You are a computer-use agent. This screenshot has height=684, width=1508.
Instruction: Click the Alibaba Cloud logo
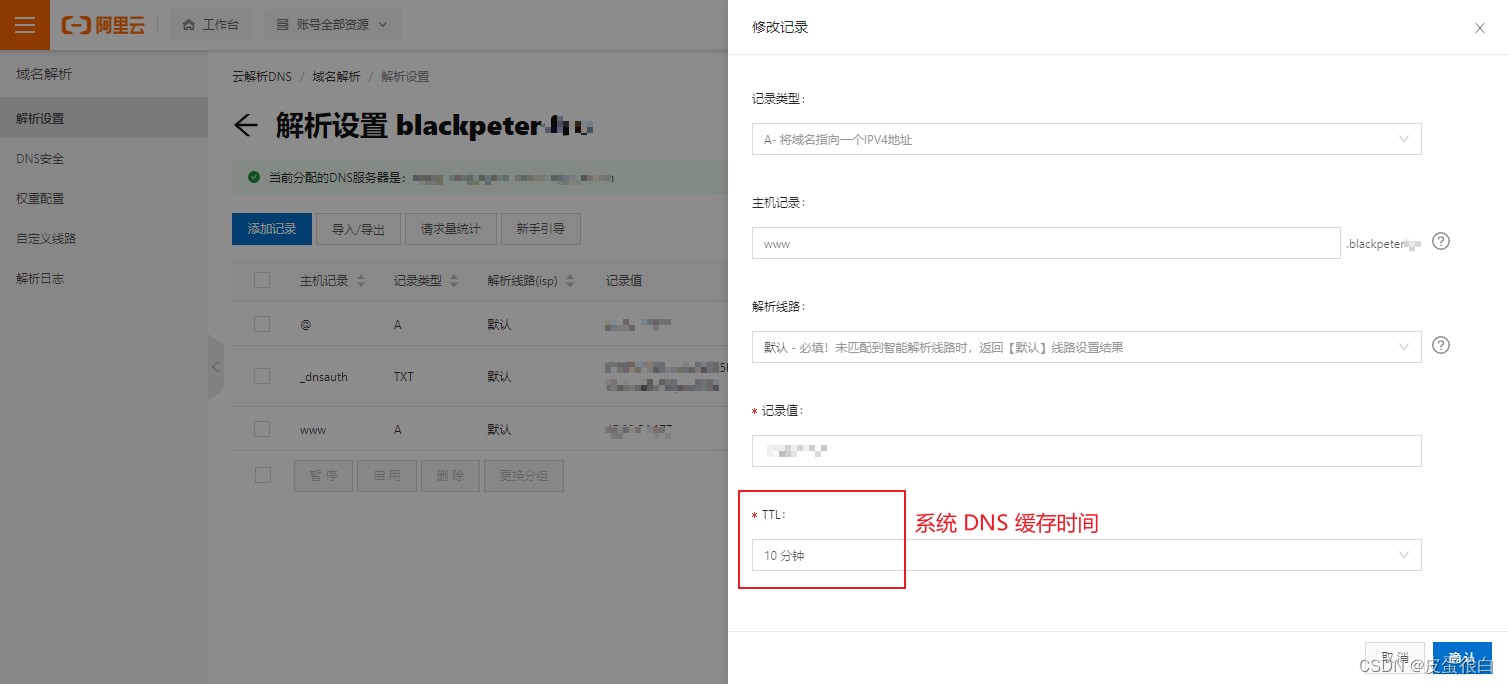[x=103, y=25]
